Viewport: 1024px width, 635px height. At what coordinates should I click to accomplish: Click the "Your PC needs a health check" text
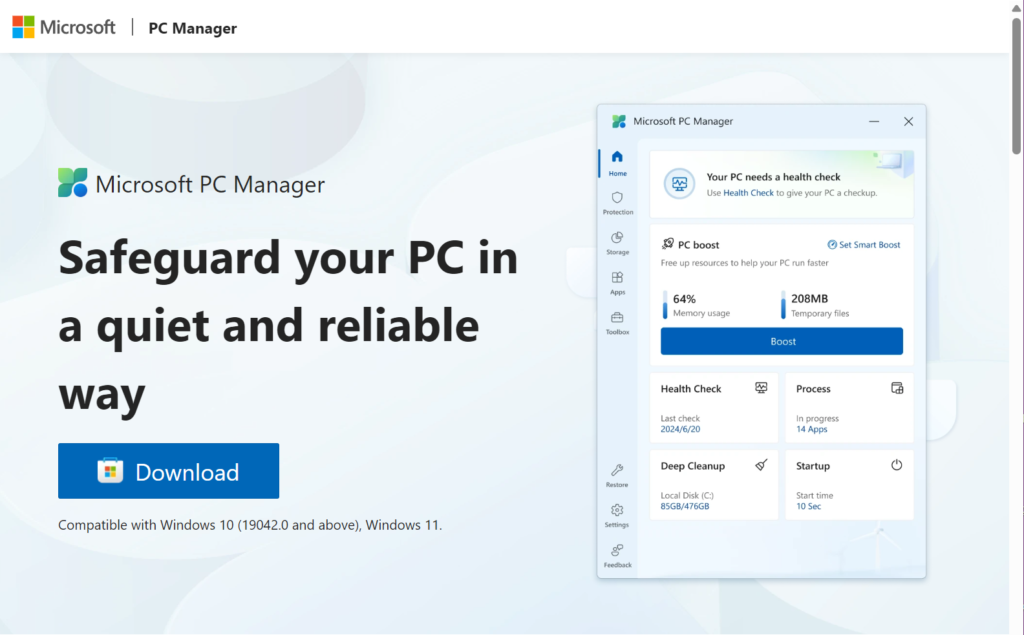pos(773,177)
